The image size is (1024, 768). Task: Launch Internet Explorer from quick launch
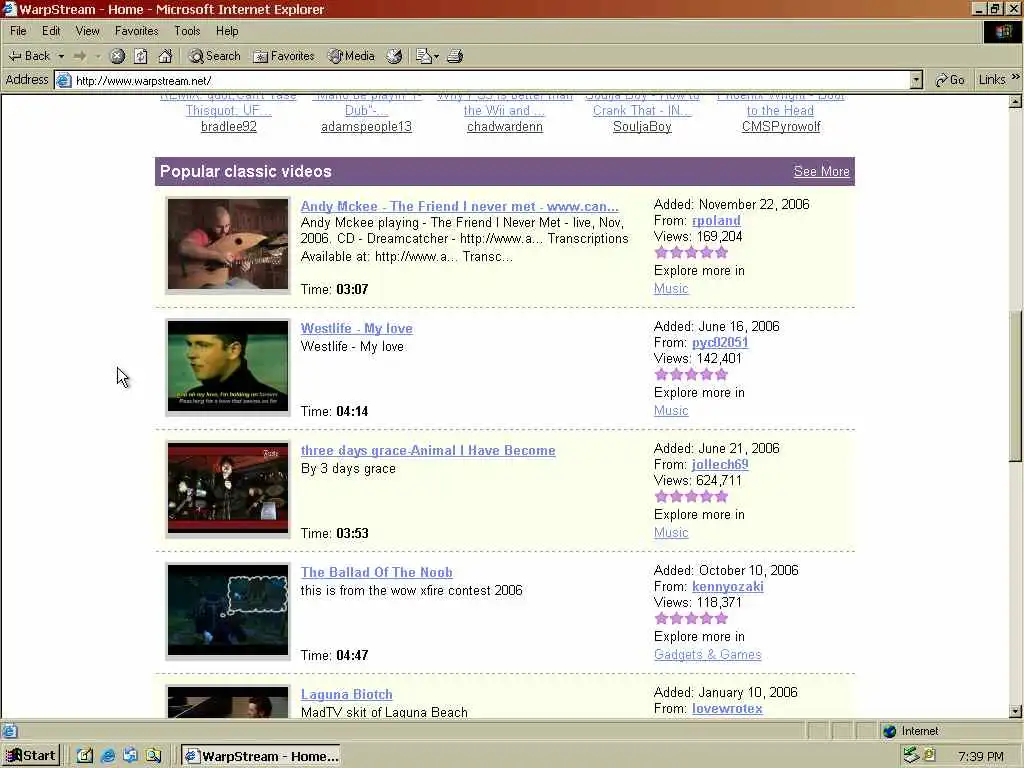click(x=108, y=756)
